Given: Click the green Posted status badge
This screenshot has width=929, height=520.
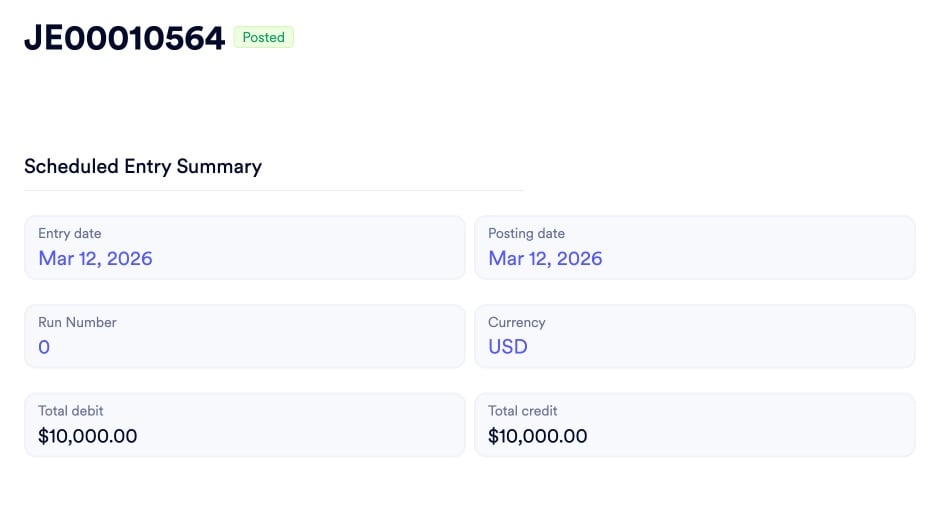Looking at the screenshot, I should click(264, 38).
